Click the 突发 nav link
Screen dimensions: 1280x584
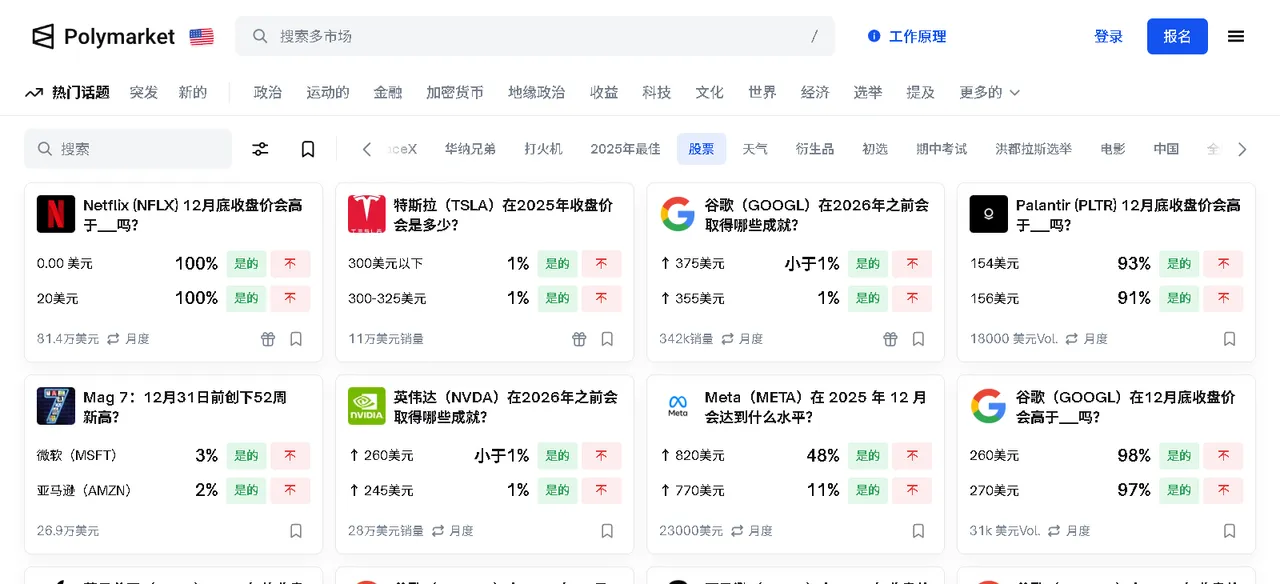pos(144,92)
